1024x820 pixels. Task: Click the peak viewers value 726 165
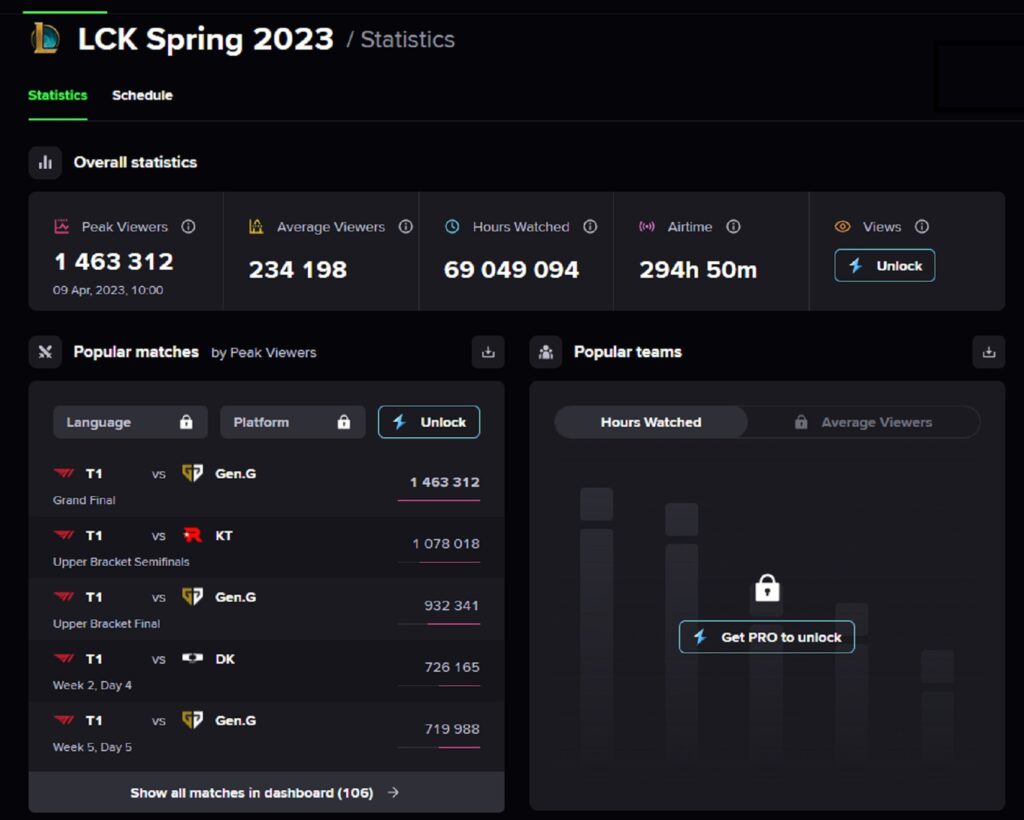(452, 667)
